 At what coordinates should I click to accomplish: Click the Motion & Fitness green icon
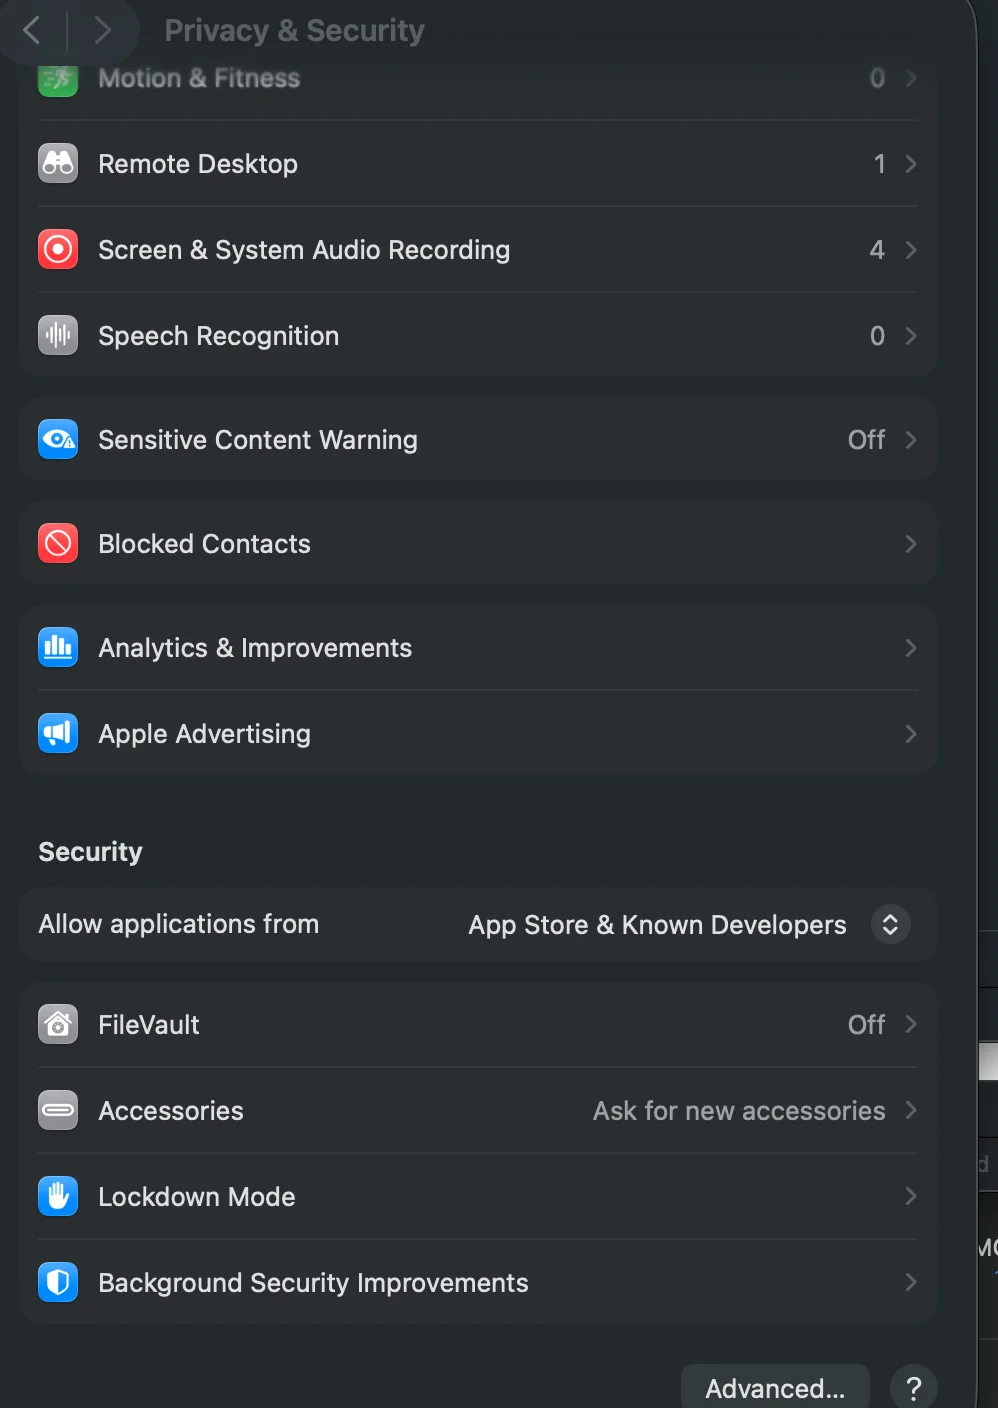58,78
